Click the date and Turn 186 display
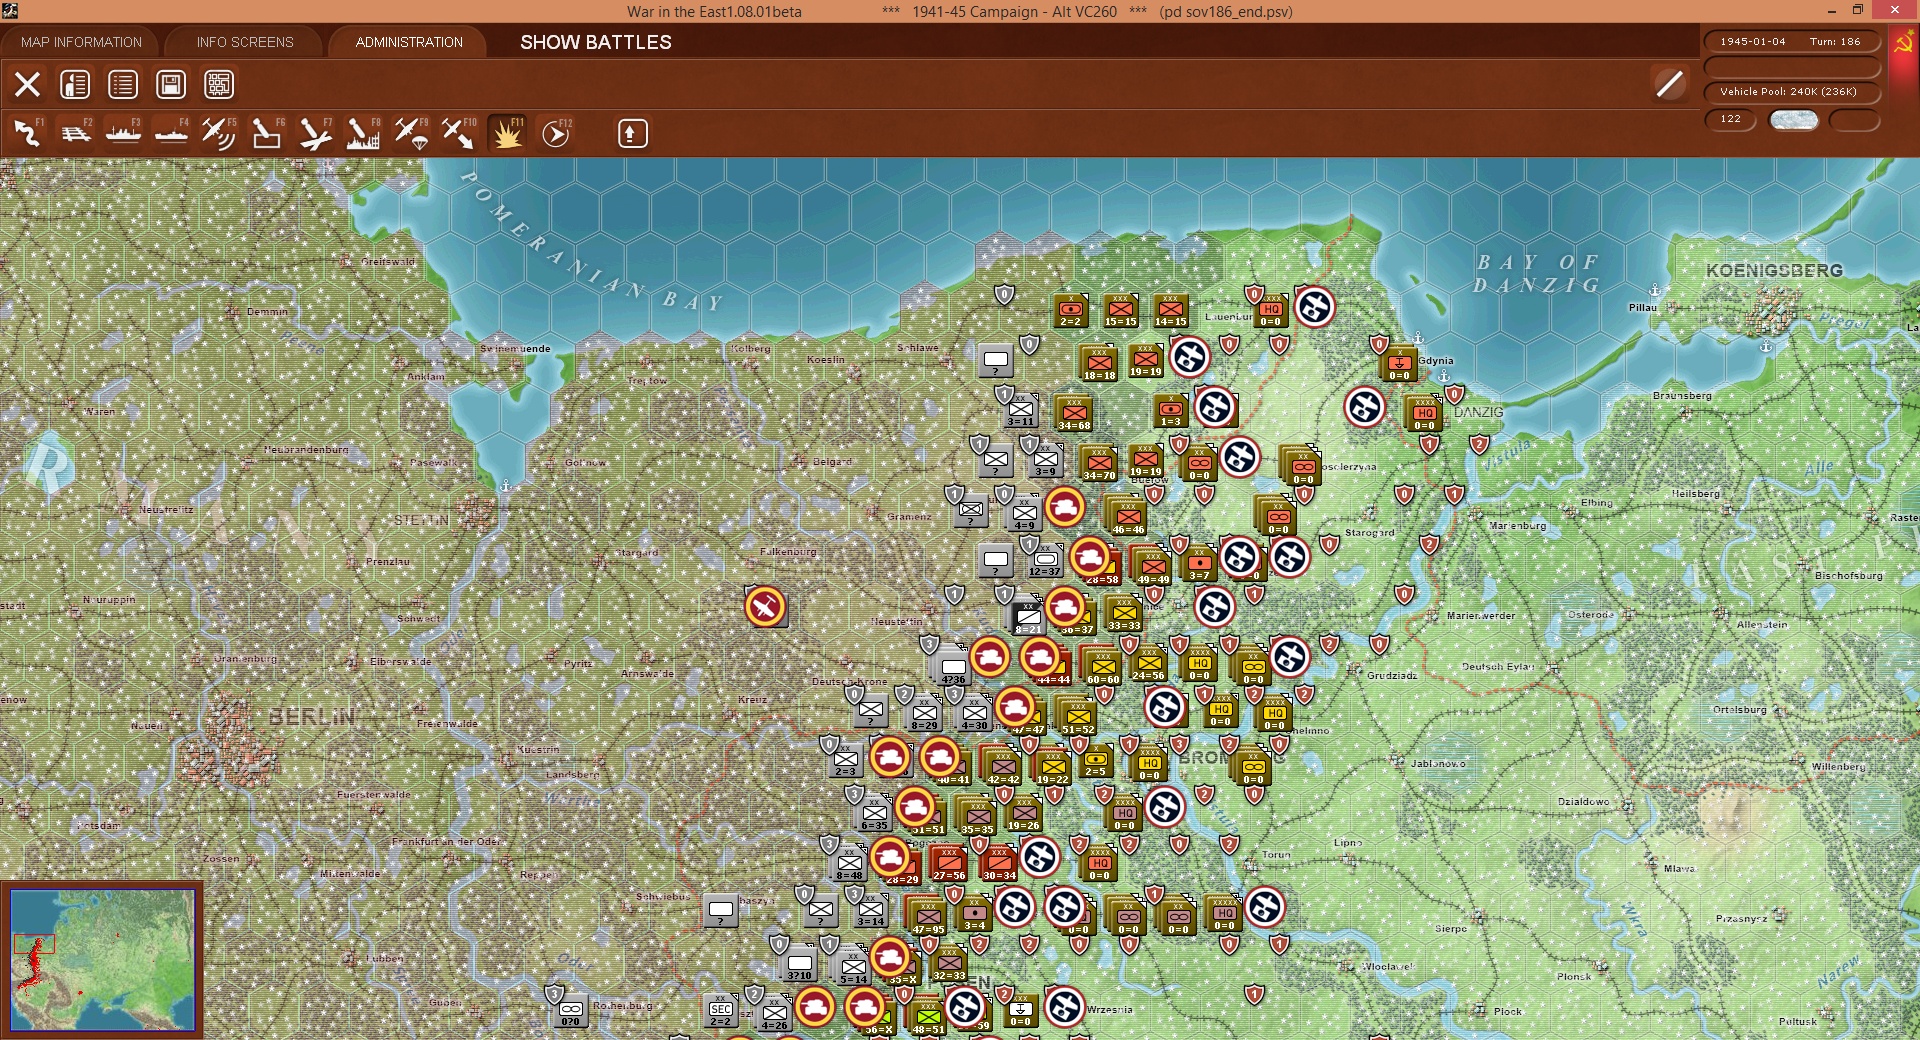The height and width of the screenshot is (1040, 1920). pos(1790,41)
